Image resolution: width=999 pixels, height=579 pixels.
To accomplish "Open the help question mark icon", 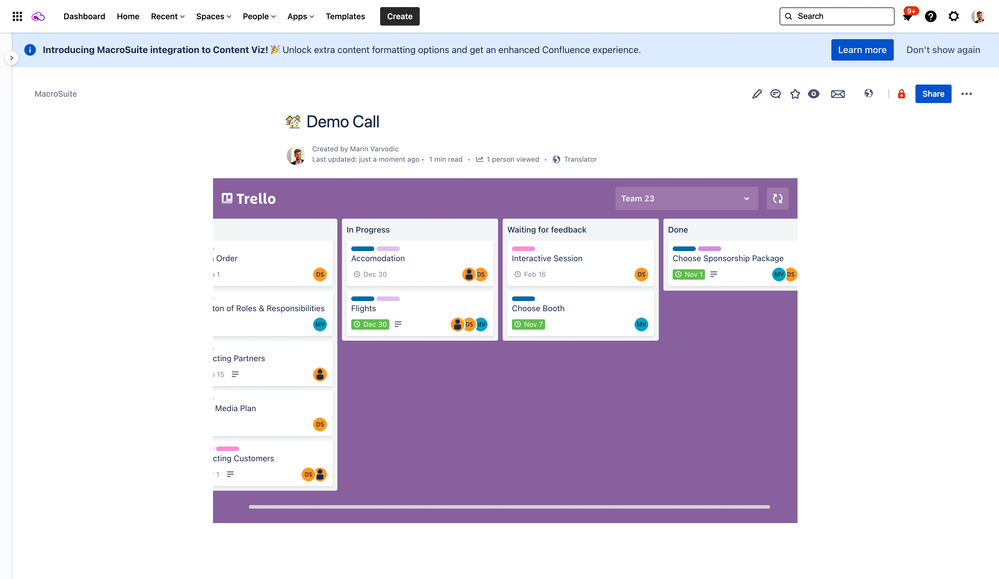I will pos(931,17).
